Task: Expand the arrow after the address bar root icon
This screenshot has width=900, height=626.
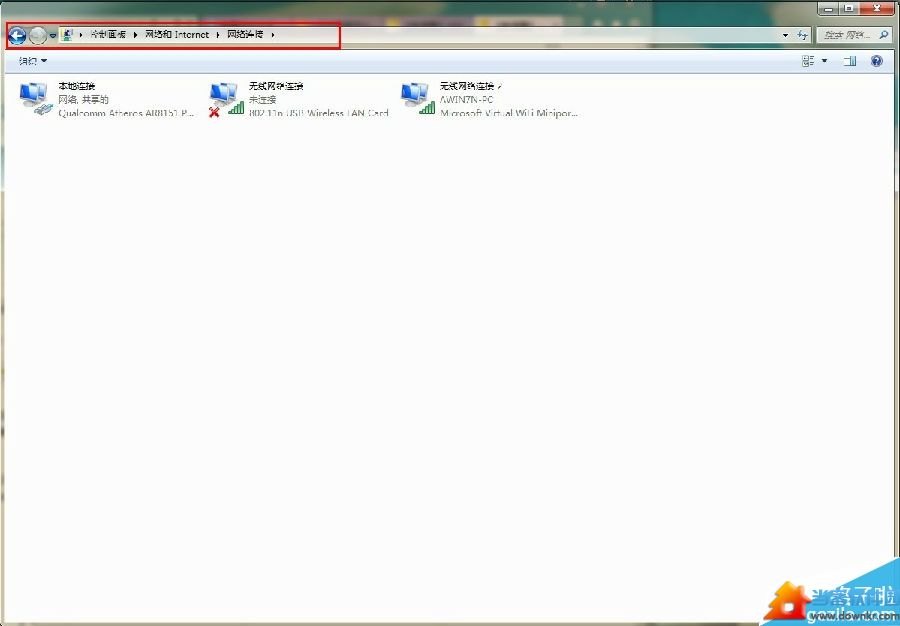Action: click(81, 35)
